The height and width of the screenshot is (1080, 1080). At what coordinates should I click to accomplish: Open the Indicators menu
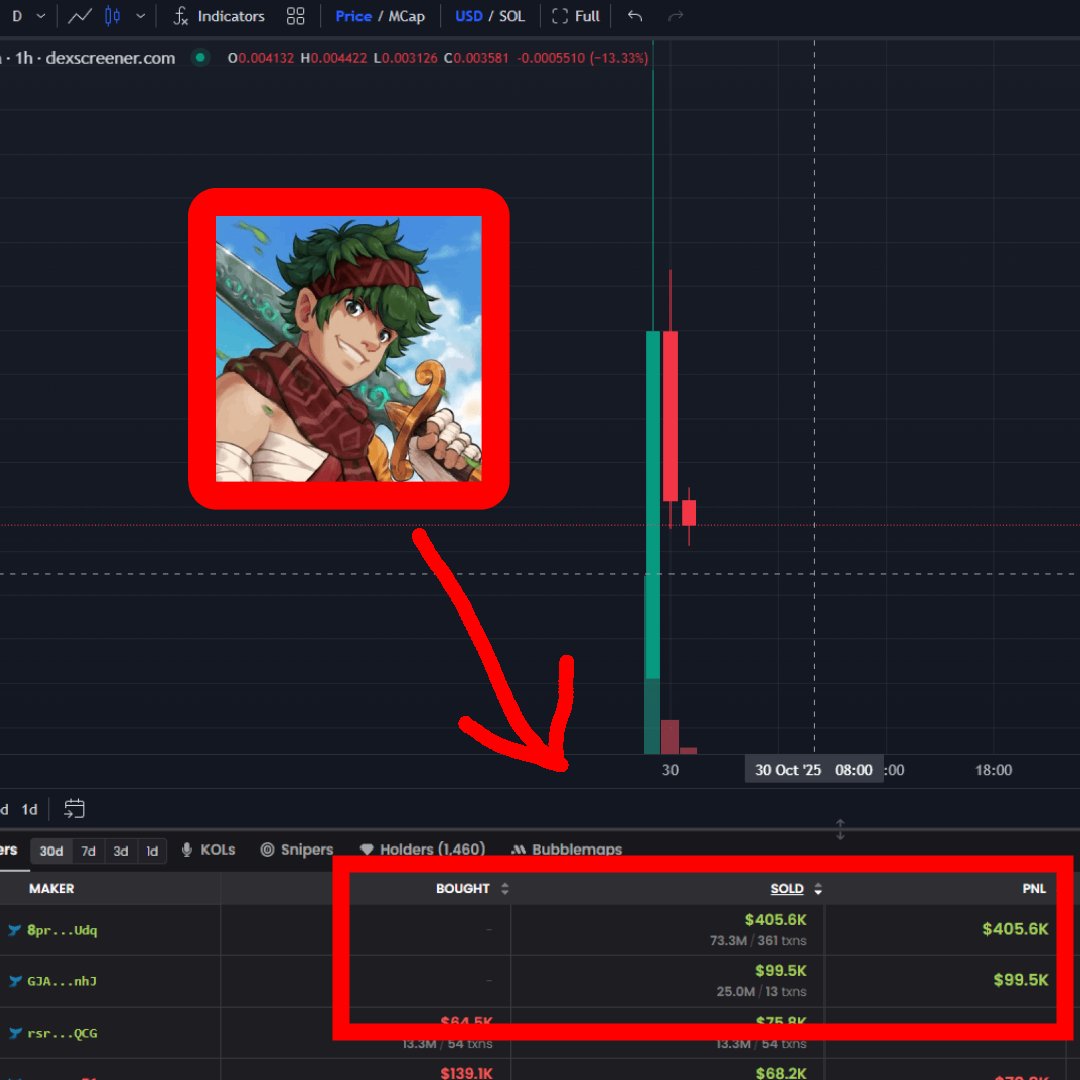pos(218,16)
